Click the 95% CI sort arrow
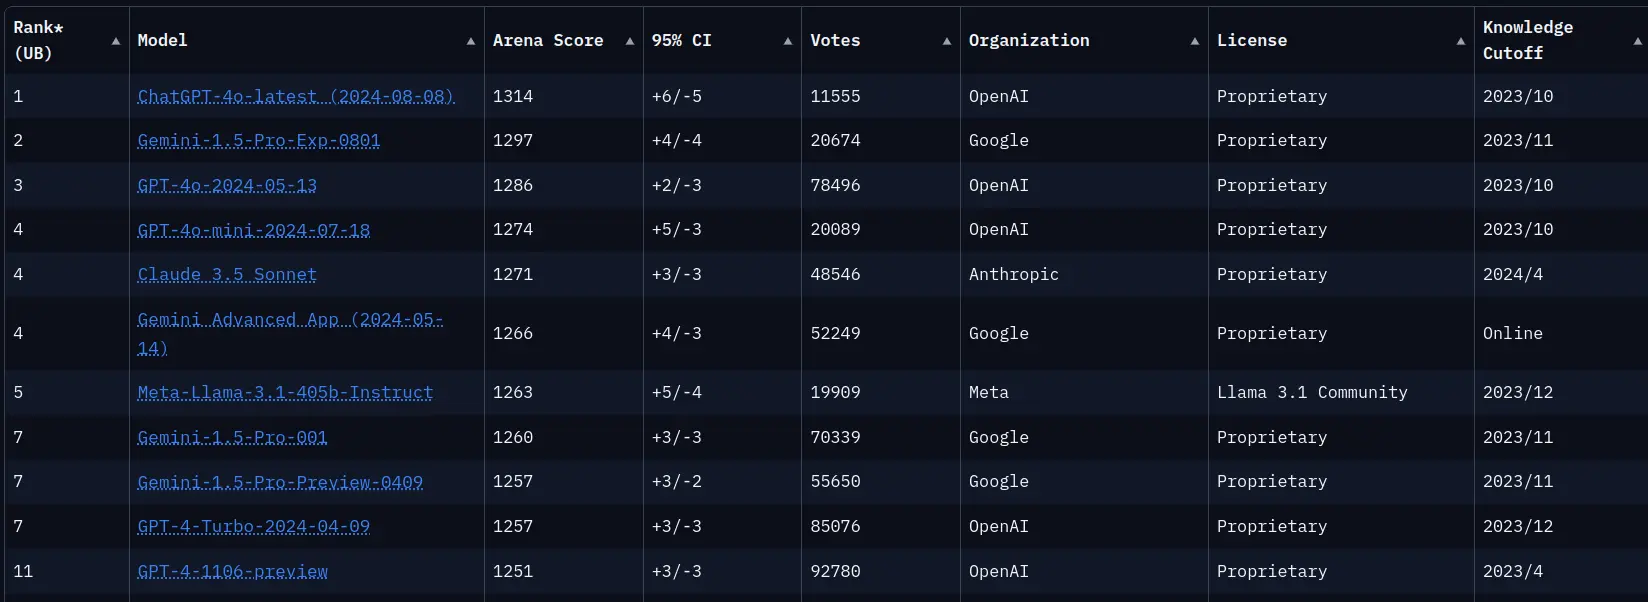Viewport: 1648px width, 602px height. click(788, 41)
